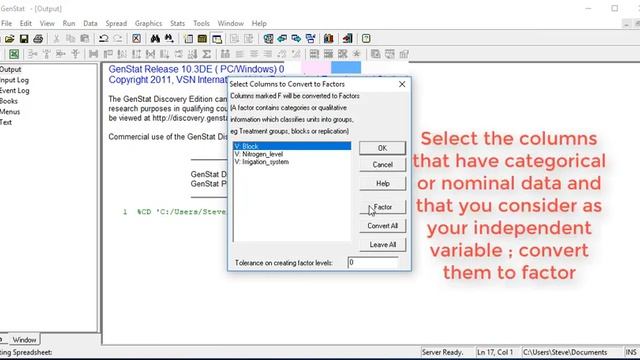Open the Spread menu
Viewport: 640px width, 360px height.
[x=116, y=23]
